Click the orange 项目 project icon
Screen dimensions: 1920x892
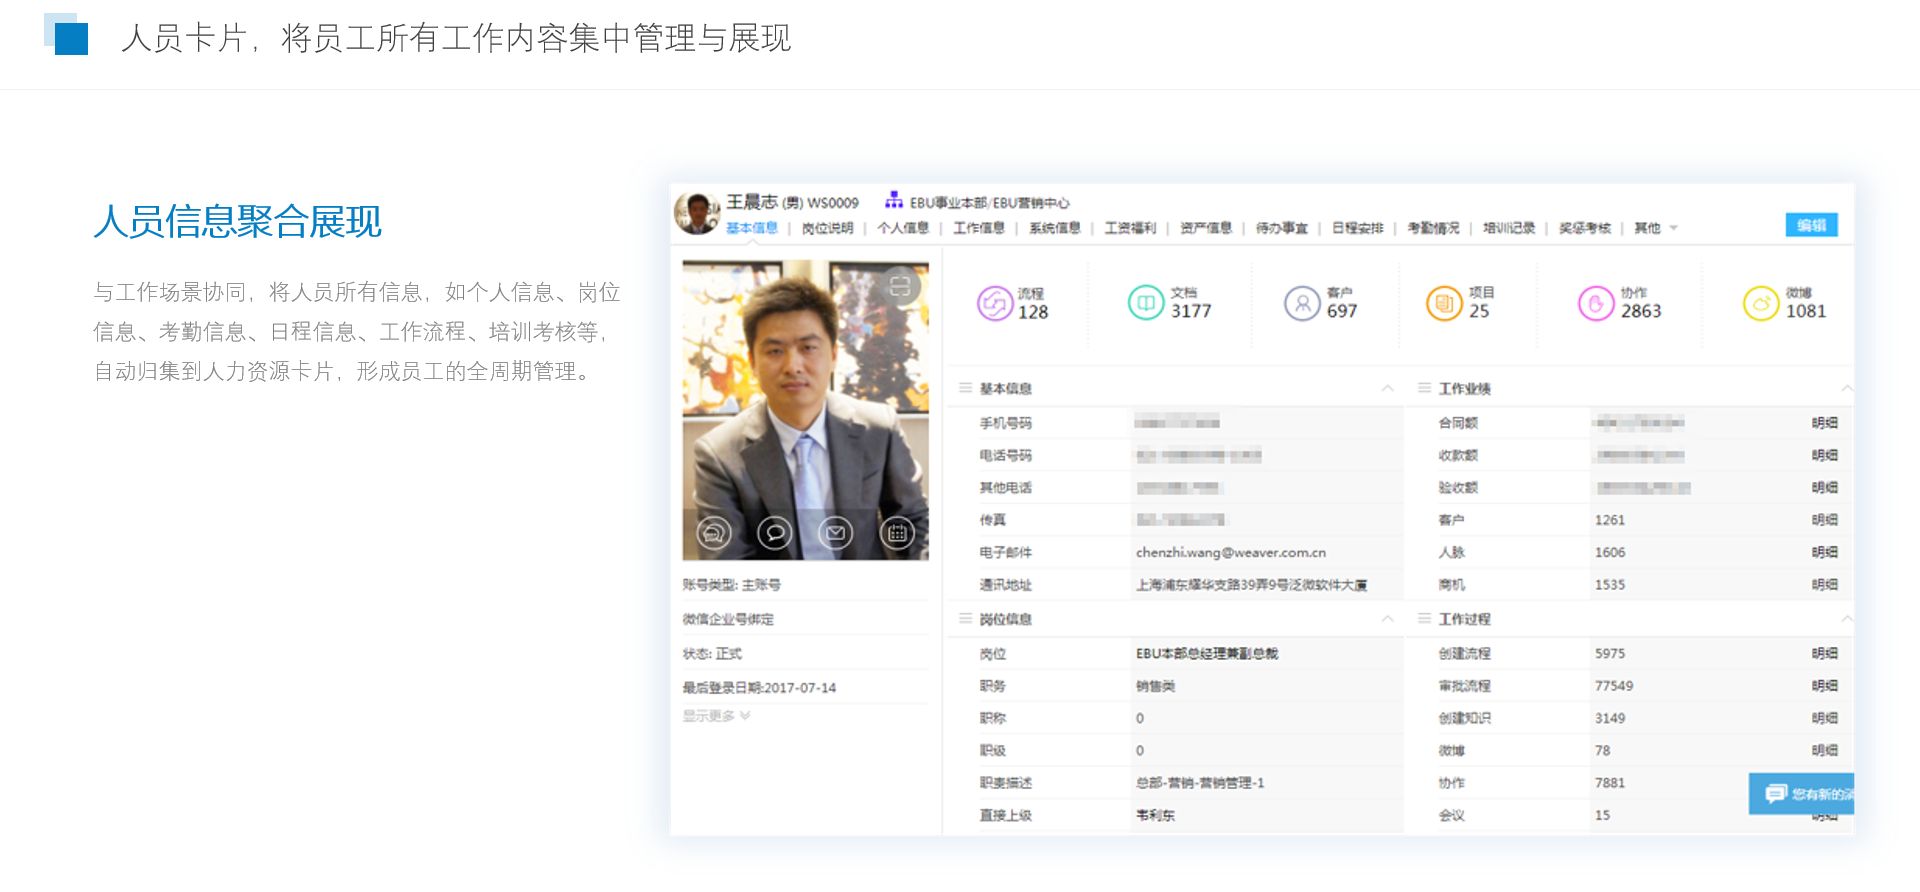[1444, 302]
